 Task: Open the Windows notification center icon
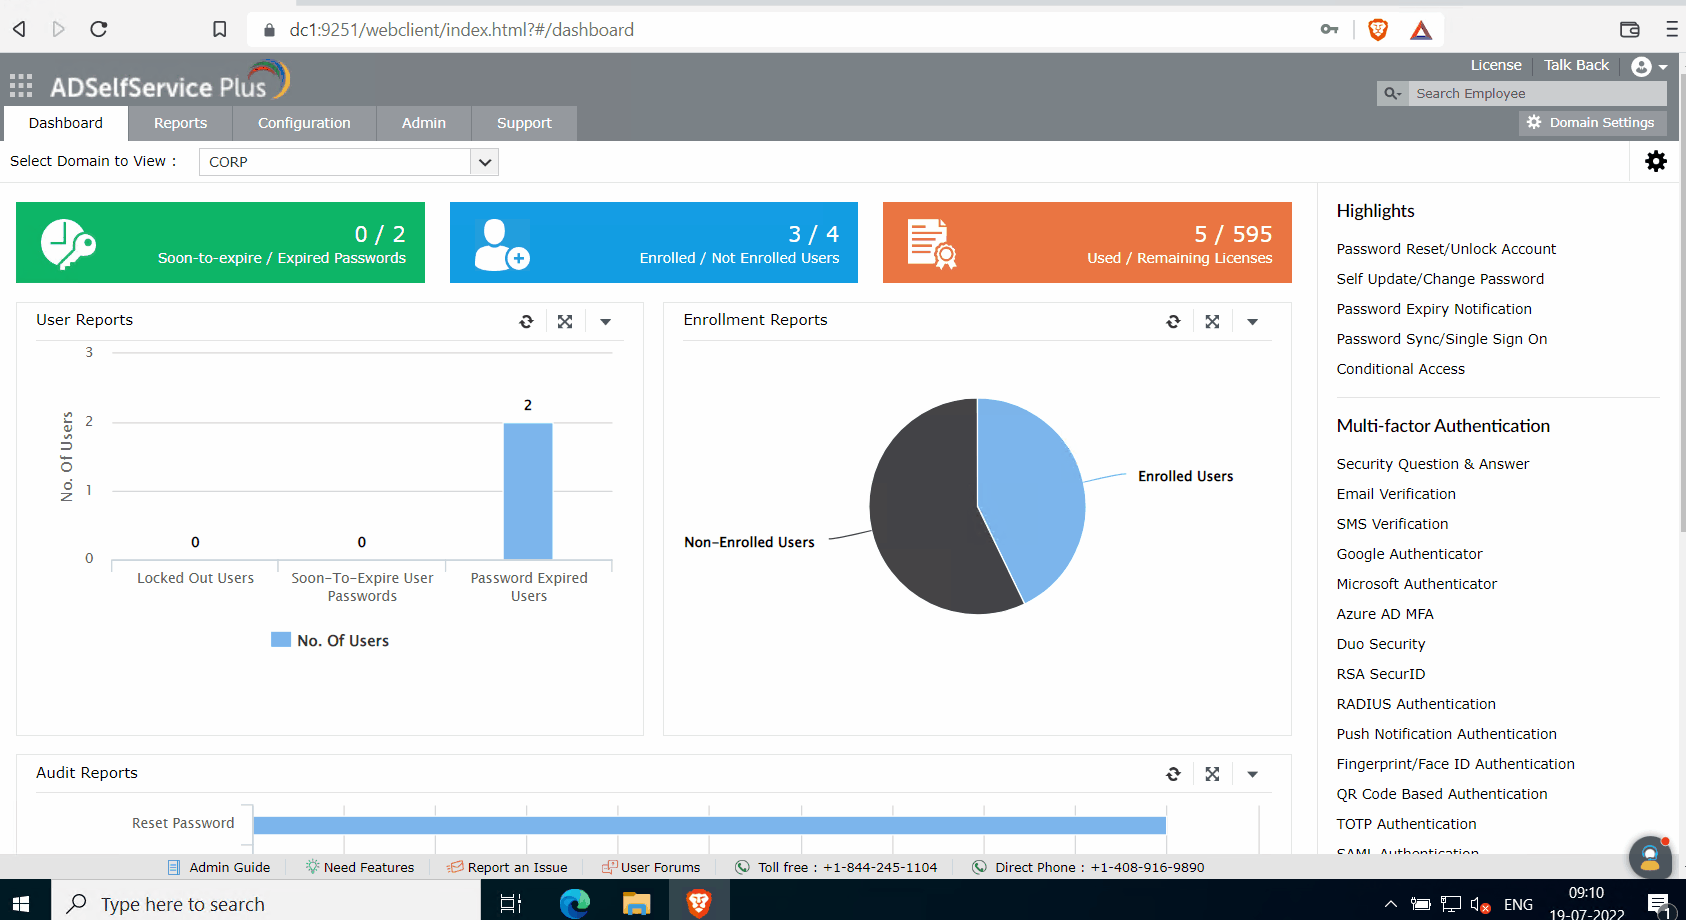pyautogui.click(x=1659, y=905)
